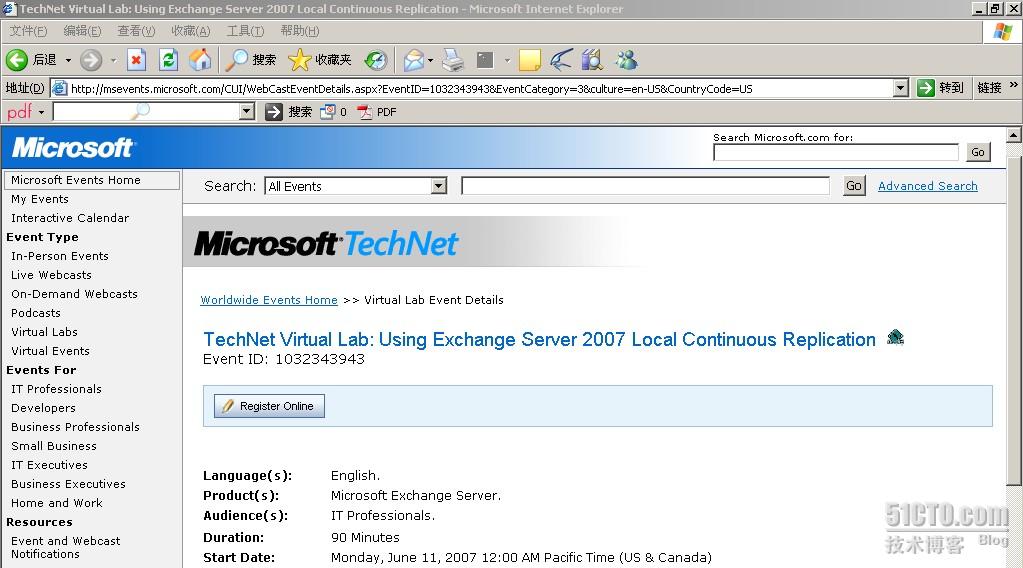Click the pdf toolbar 搜索 arrow button

[x=288, y=112]
